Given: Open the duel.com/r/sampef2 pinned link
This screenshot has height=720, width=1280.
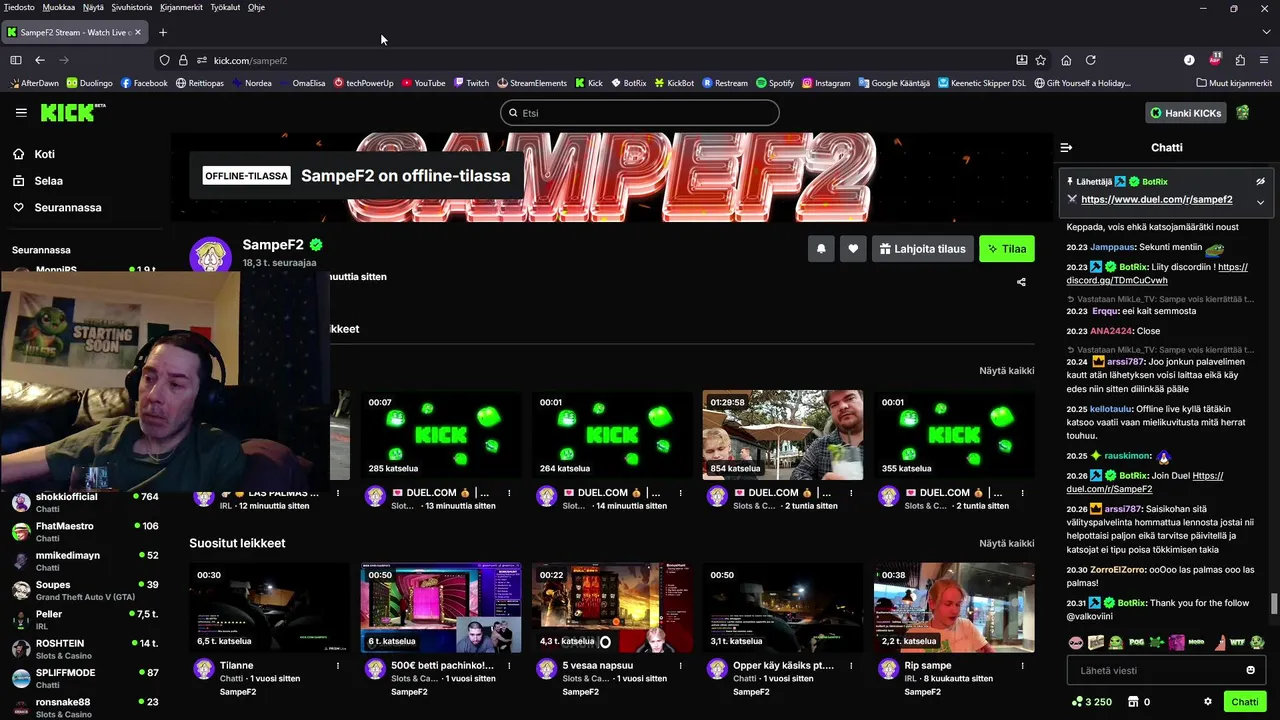Looking at the screenshot, I should 1157,199.
